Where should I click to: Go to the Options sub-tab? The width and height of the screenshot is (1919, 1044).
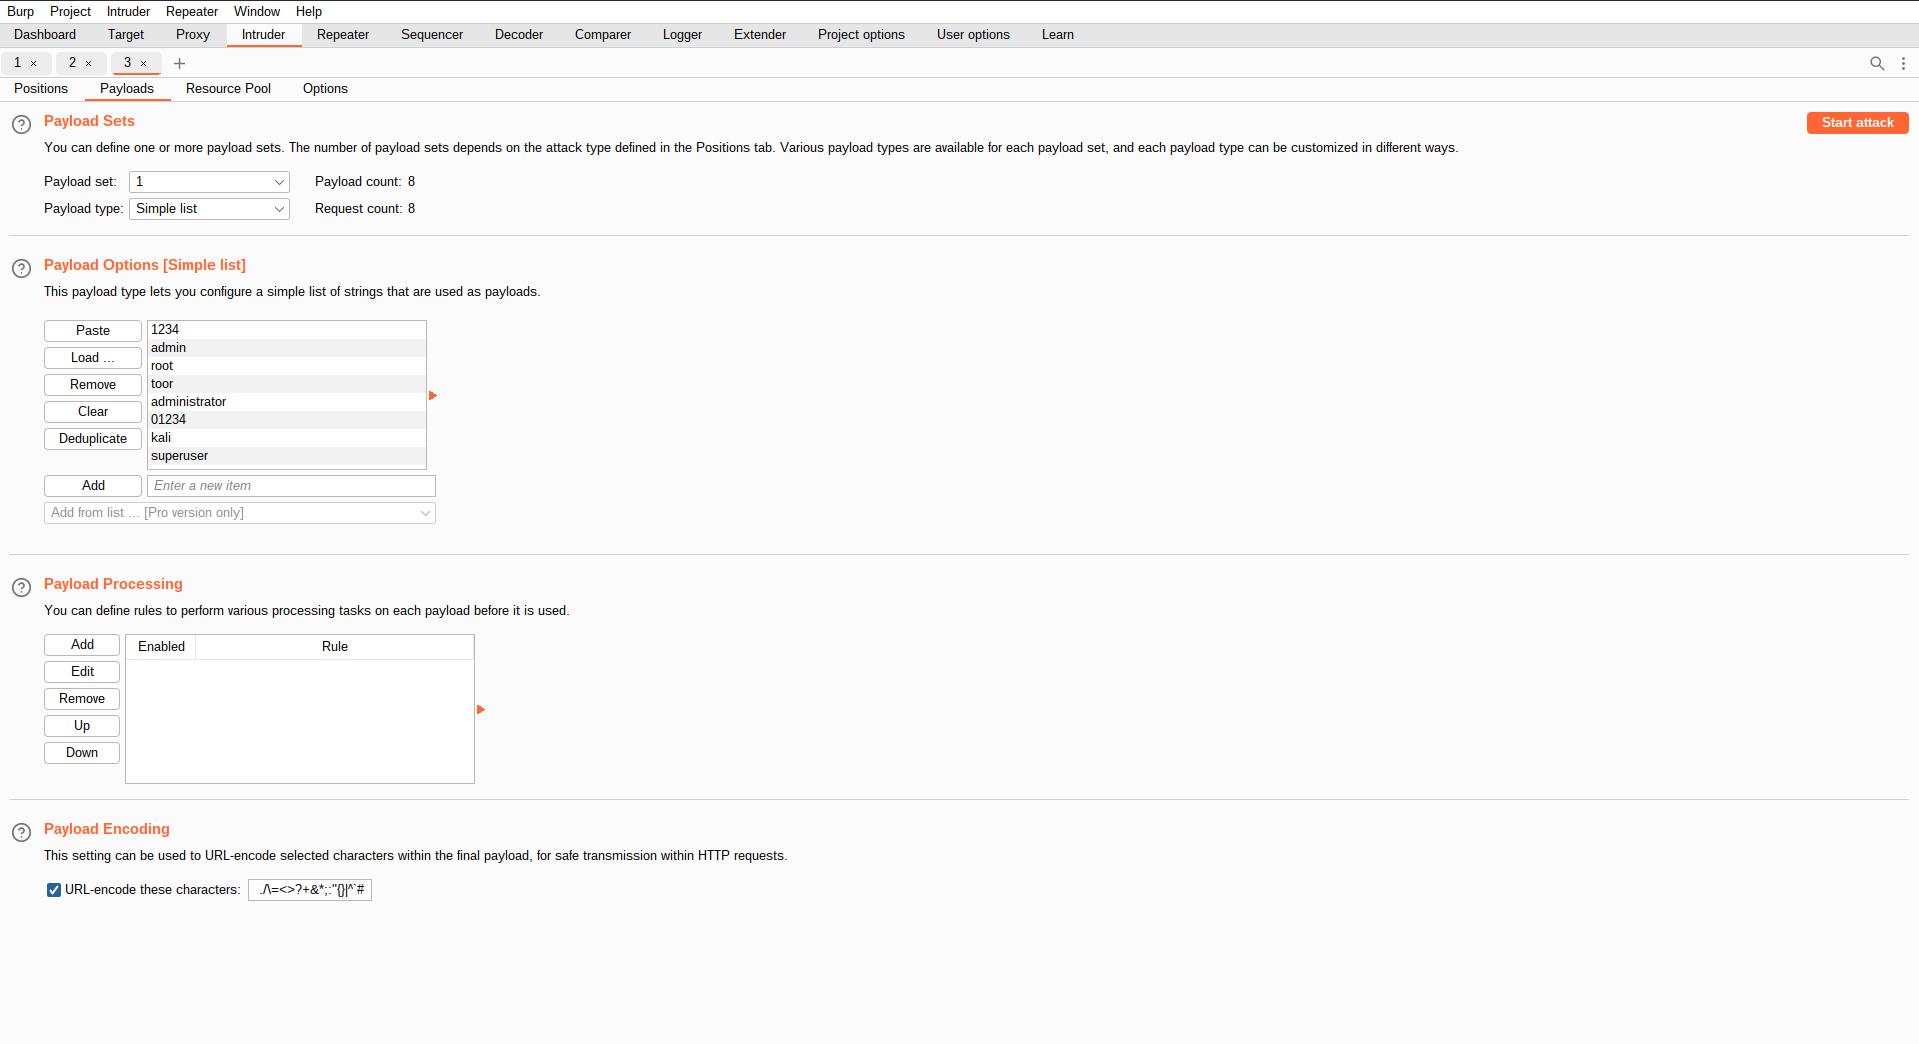click(325, 89)
